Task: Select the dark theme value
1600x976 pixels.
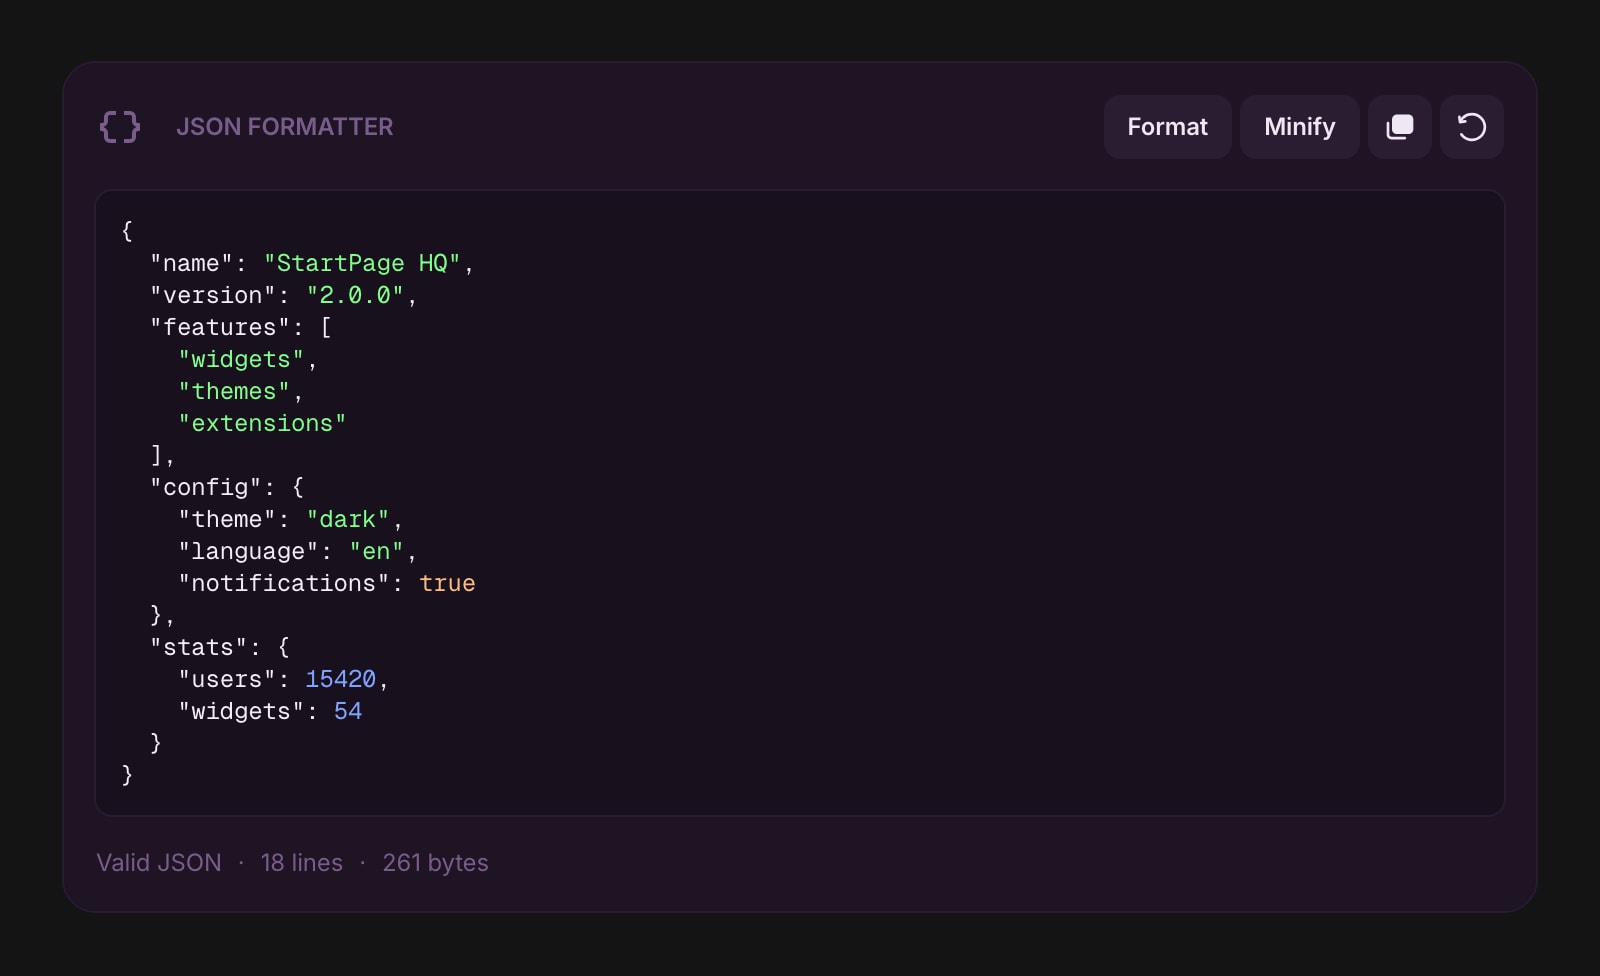Action: 348,519
